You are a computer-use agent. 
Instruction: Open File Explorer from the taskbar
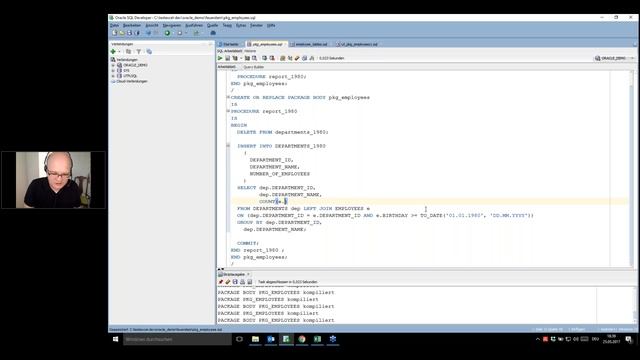coord(256,339)
